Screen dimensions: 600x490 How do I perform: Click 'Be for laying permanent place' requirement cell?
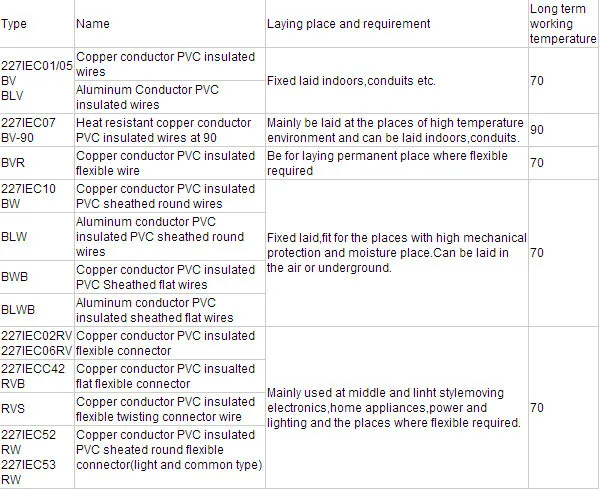[397, 163]
